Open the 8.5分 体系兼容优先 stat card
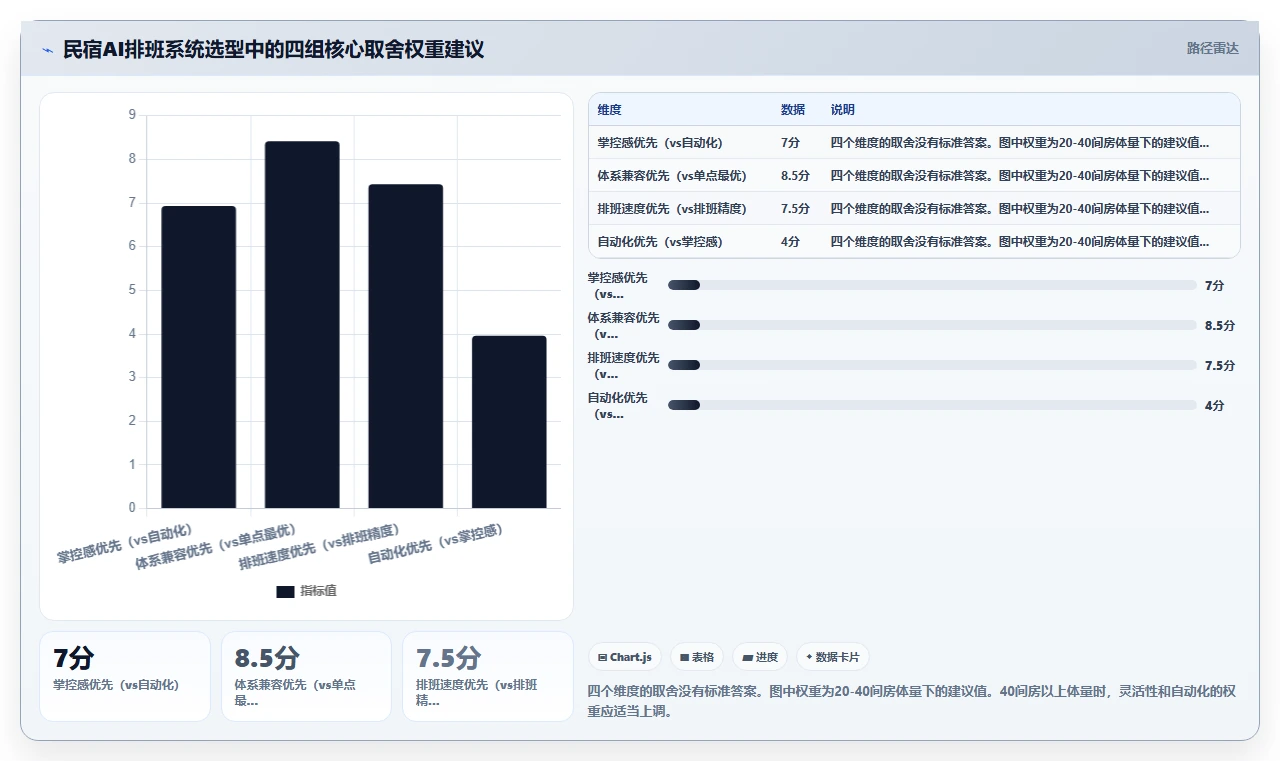 point(306,676)
